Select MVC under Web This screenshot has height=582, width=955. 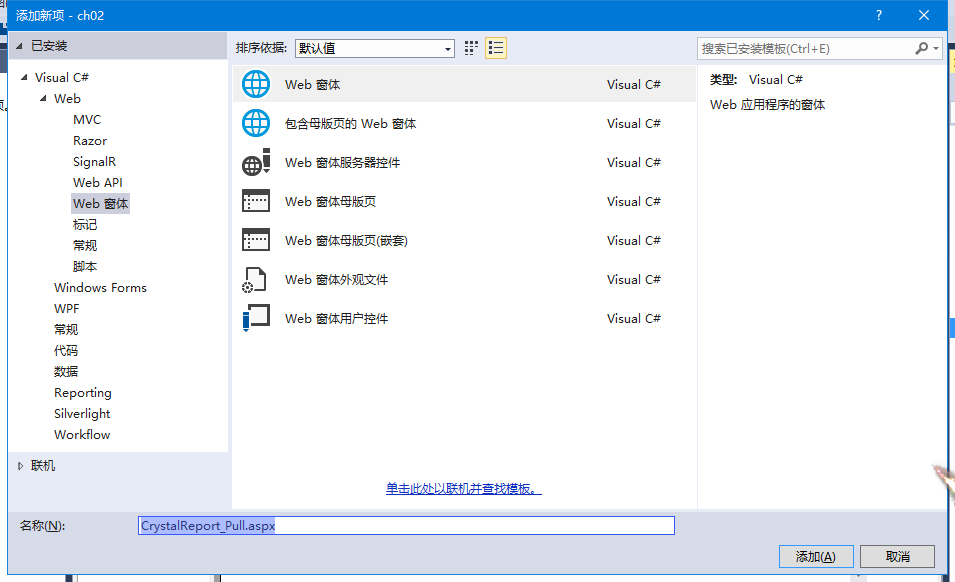(87, 119)
